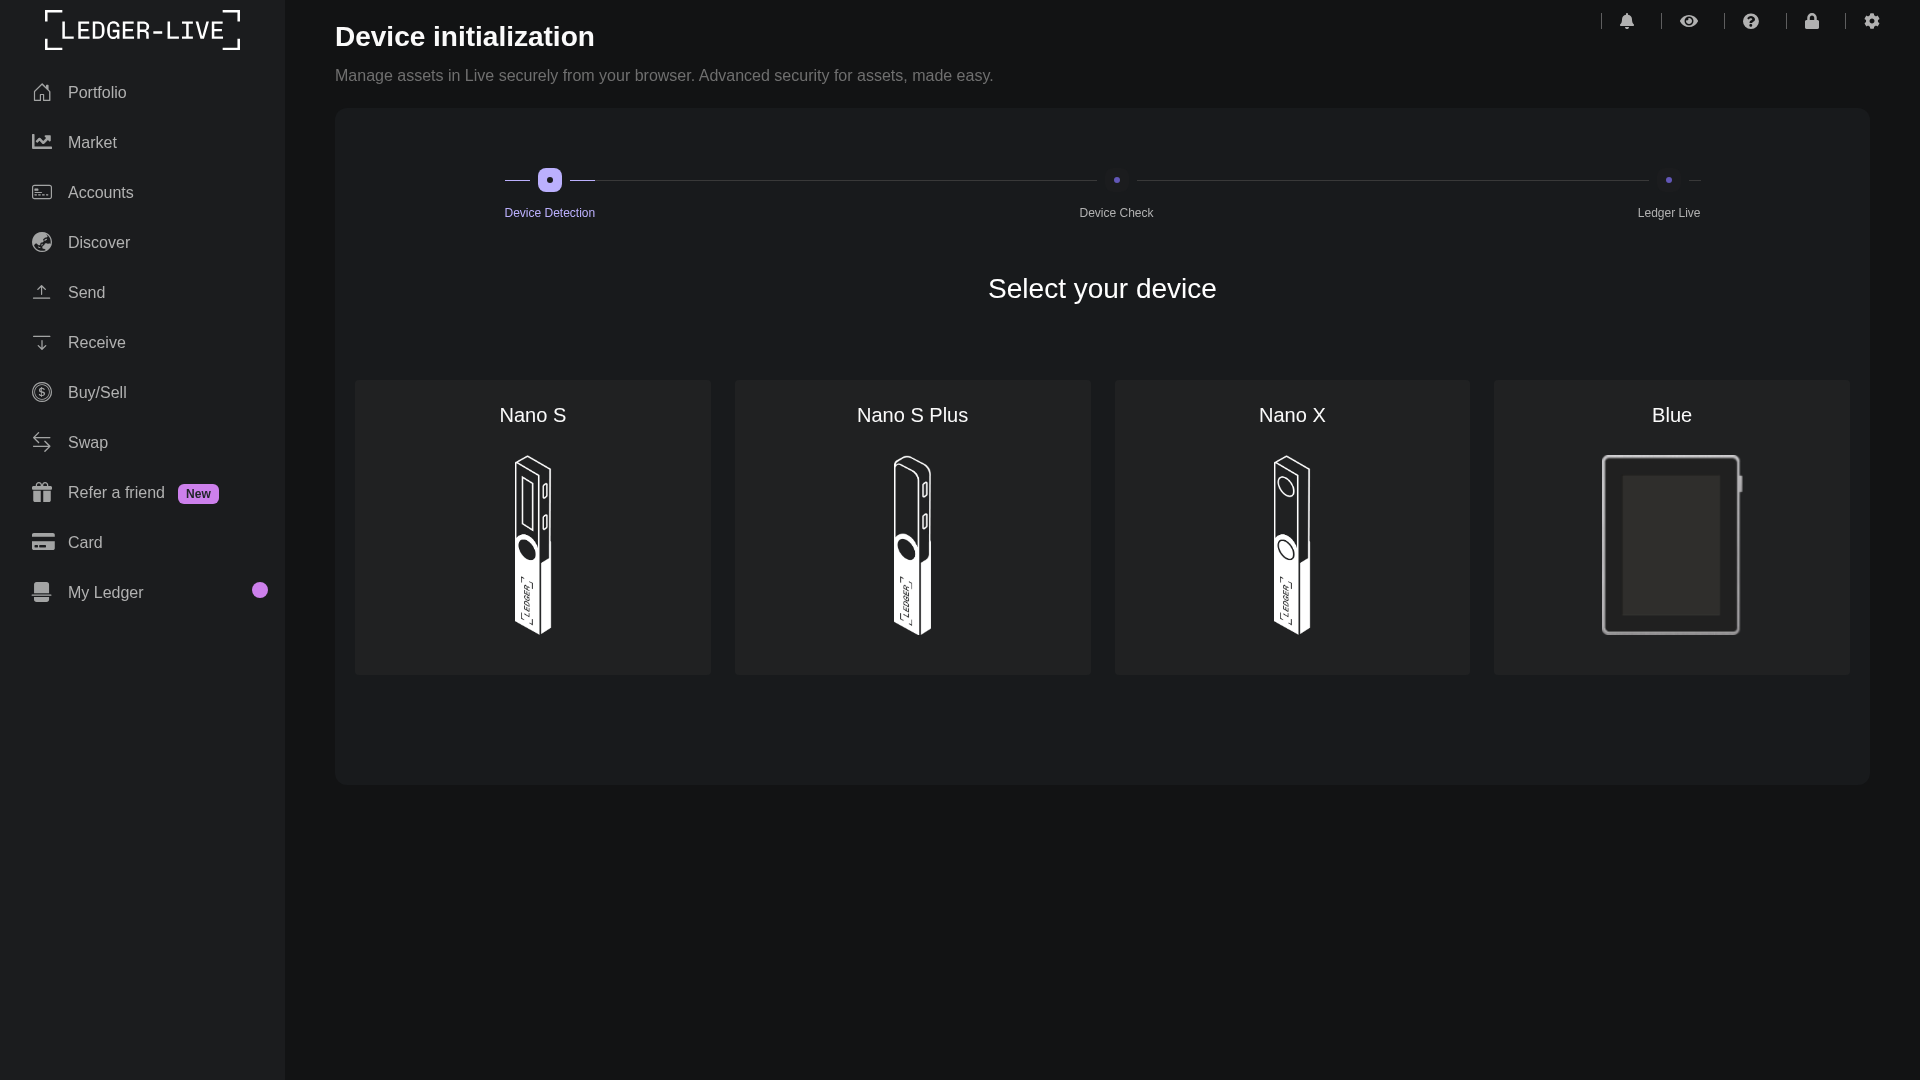
Task: Lock the app using the padlock icon
Action: pos(1813,21)
